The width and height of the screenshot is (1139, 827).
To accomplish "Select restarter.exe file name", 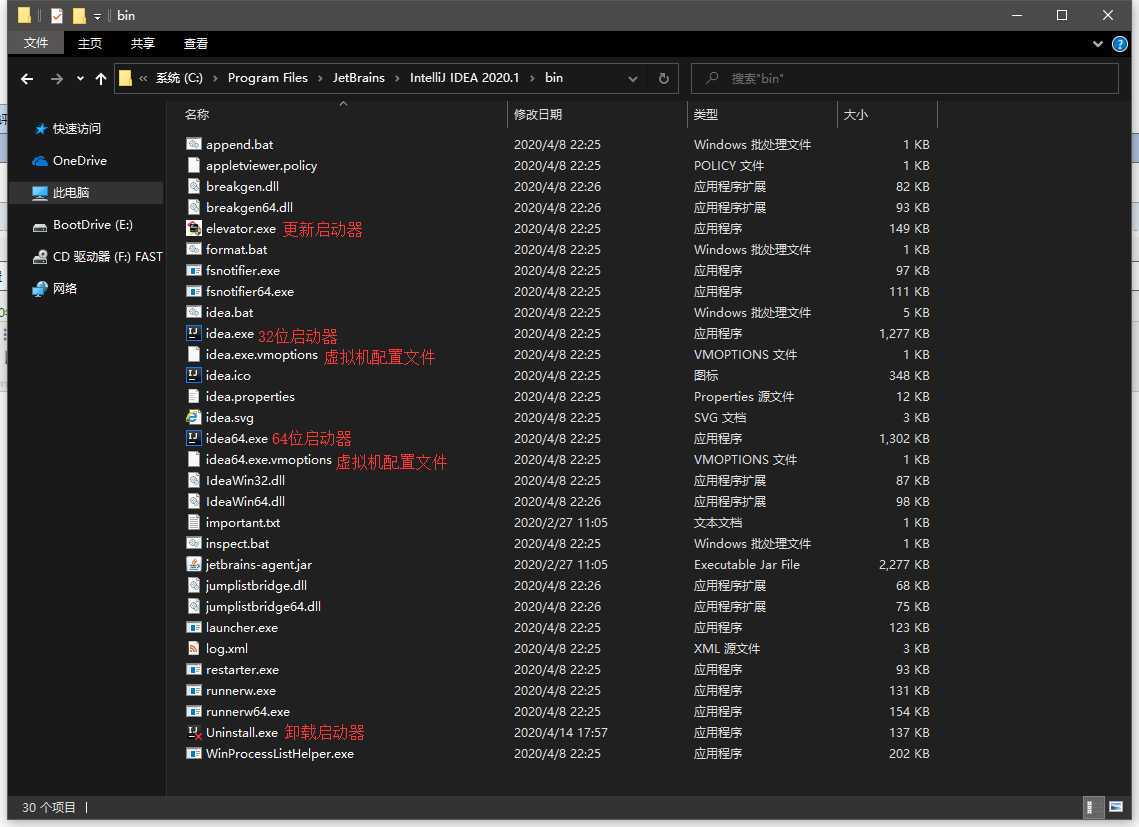I will pos(242,669).
